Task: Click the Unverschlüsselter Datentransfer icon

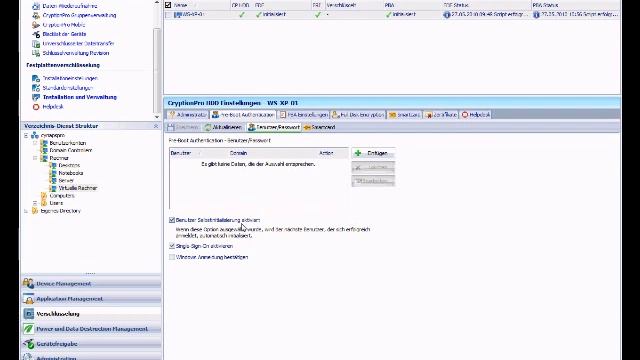Action: point(36,44)
